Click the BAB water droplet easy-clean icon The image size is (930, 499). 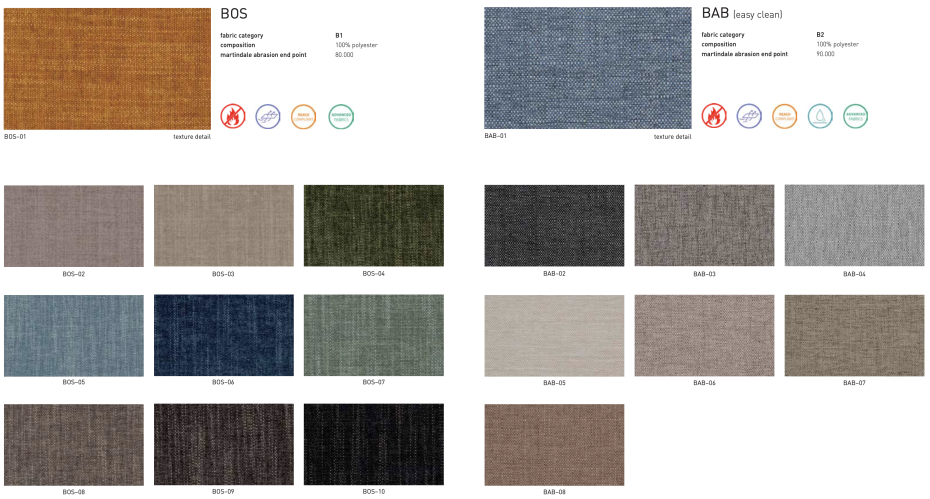point(820,116)
